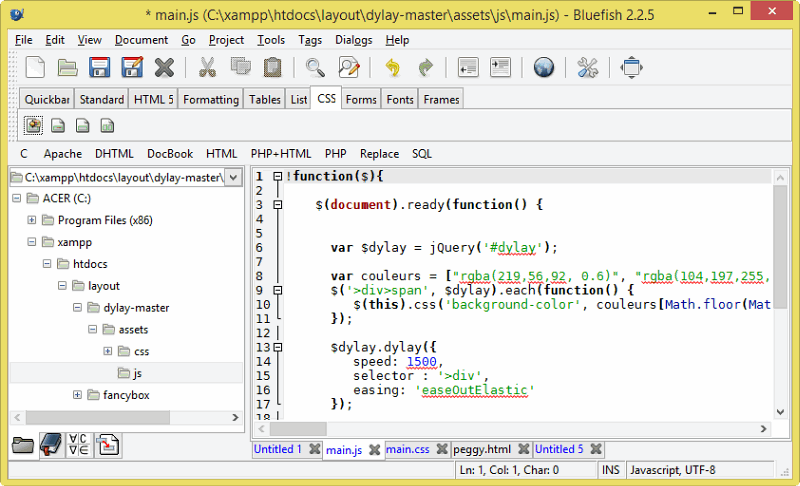Create a new file with the toolbar icon
Viewport: 800px width, 486px height.
tap(35, 67)
